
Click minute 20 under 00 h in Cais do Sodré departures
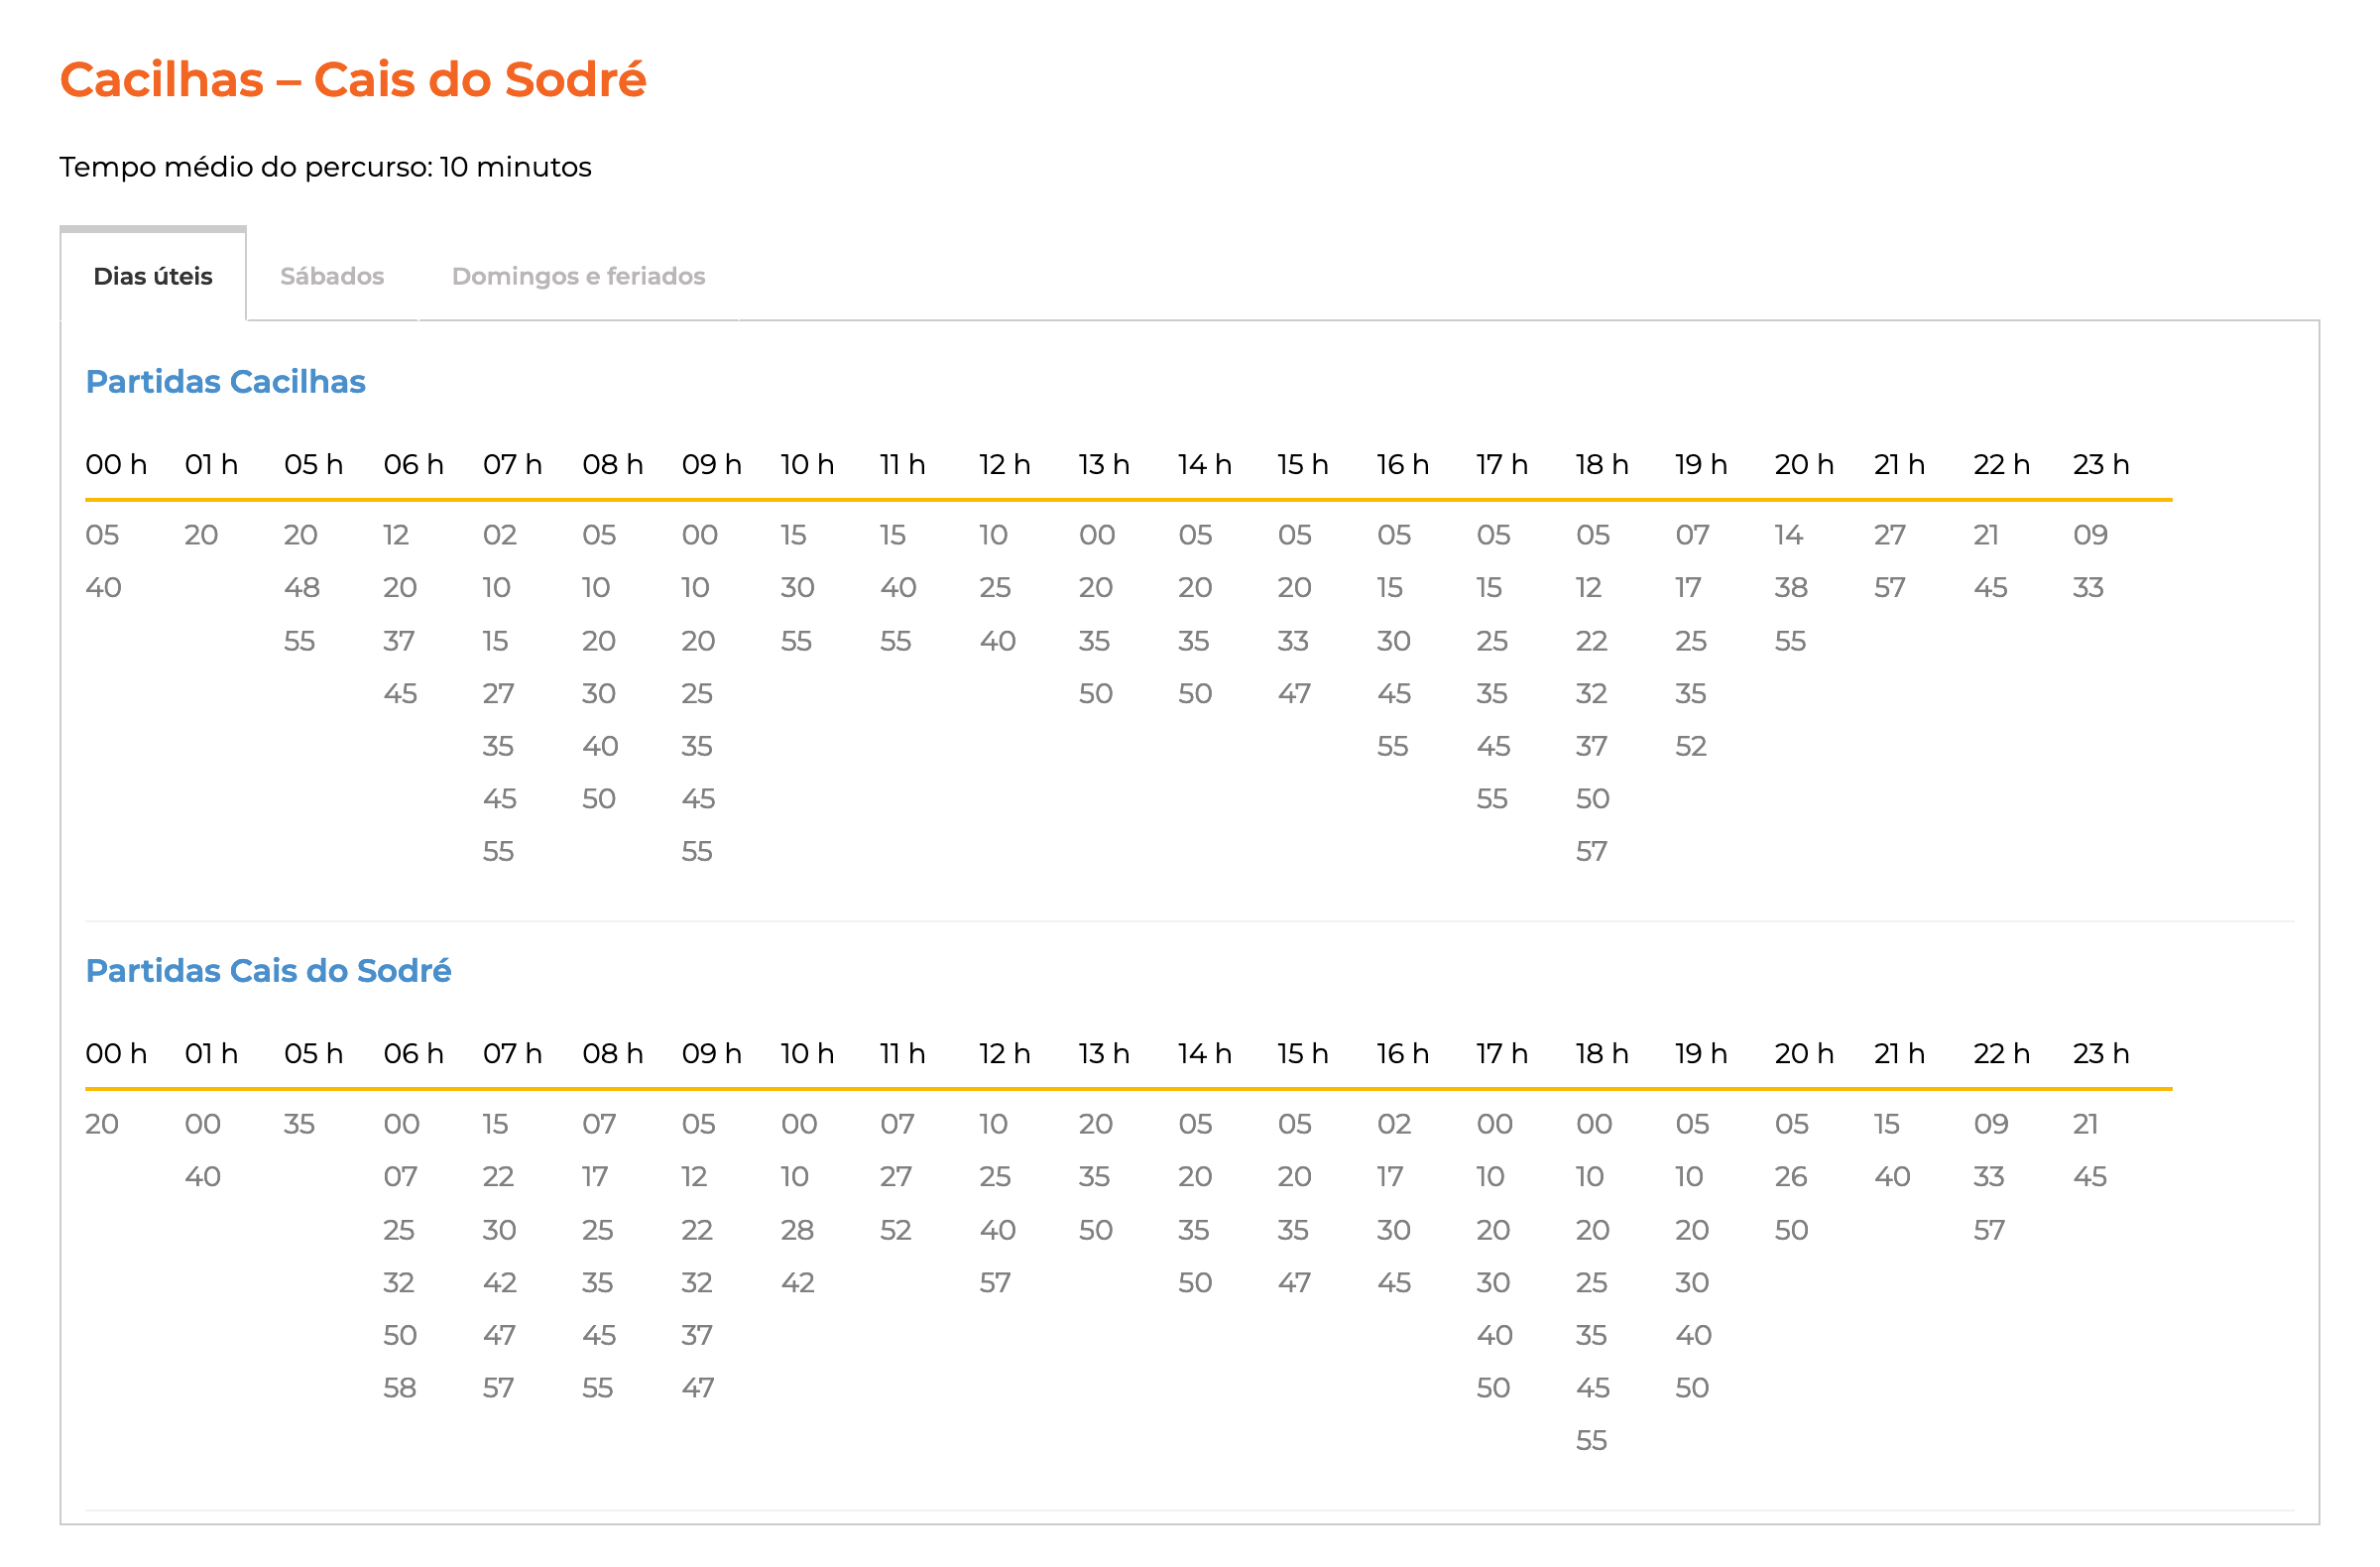pos(102,1124)
